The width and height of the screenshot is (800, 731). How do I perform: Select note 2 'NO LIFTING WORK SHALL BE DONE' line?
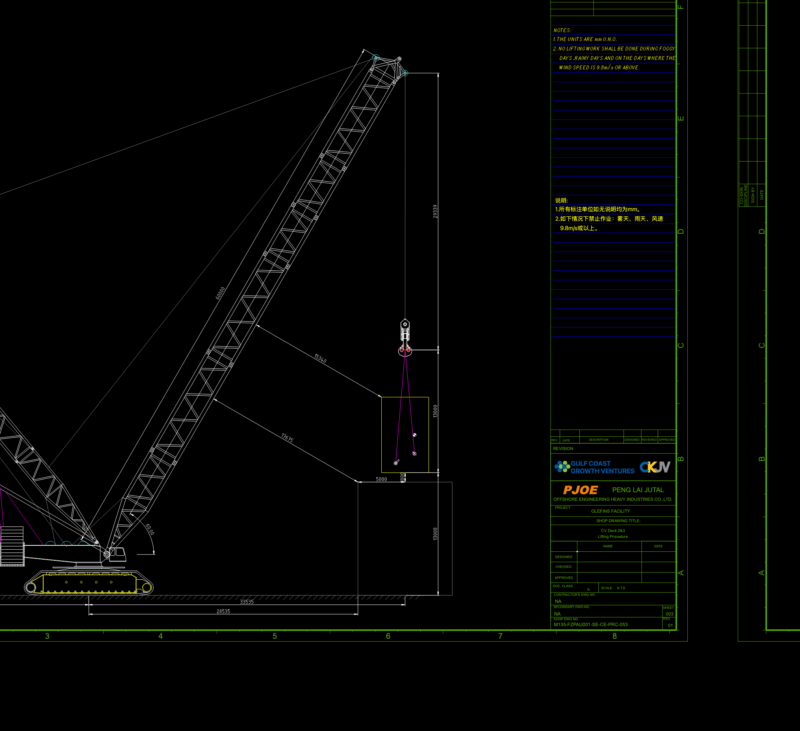[614, 49]
